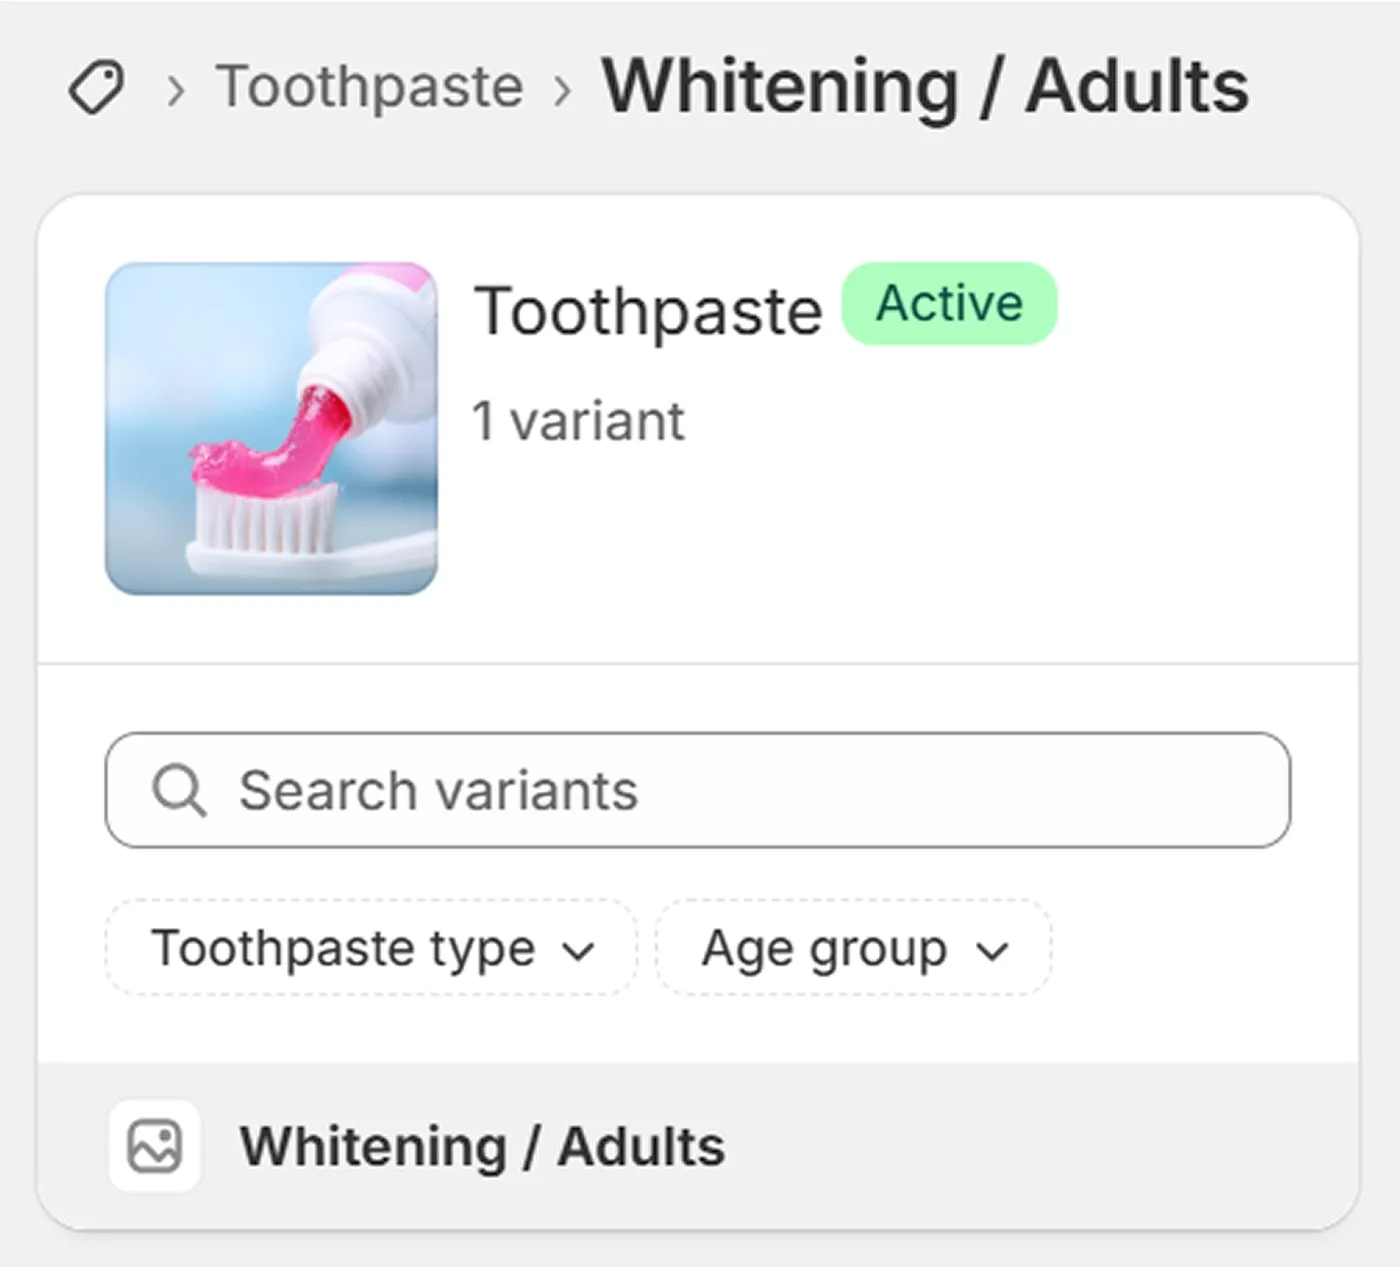This screenshot has height=1267, width=1400.
Task: Click the image placeholder icon beside variant
Action: [x=155, y=1146]
